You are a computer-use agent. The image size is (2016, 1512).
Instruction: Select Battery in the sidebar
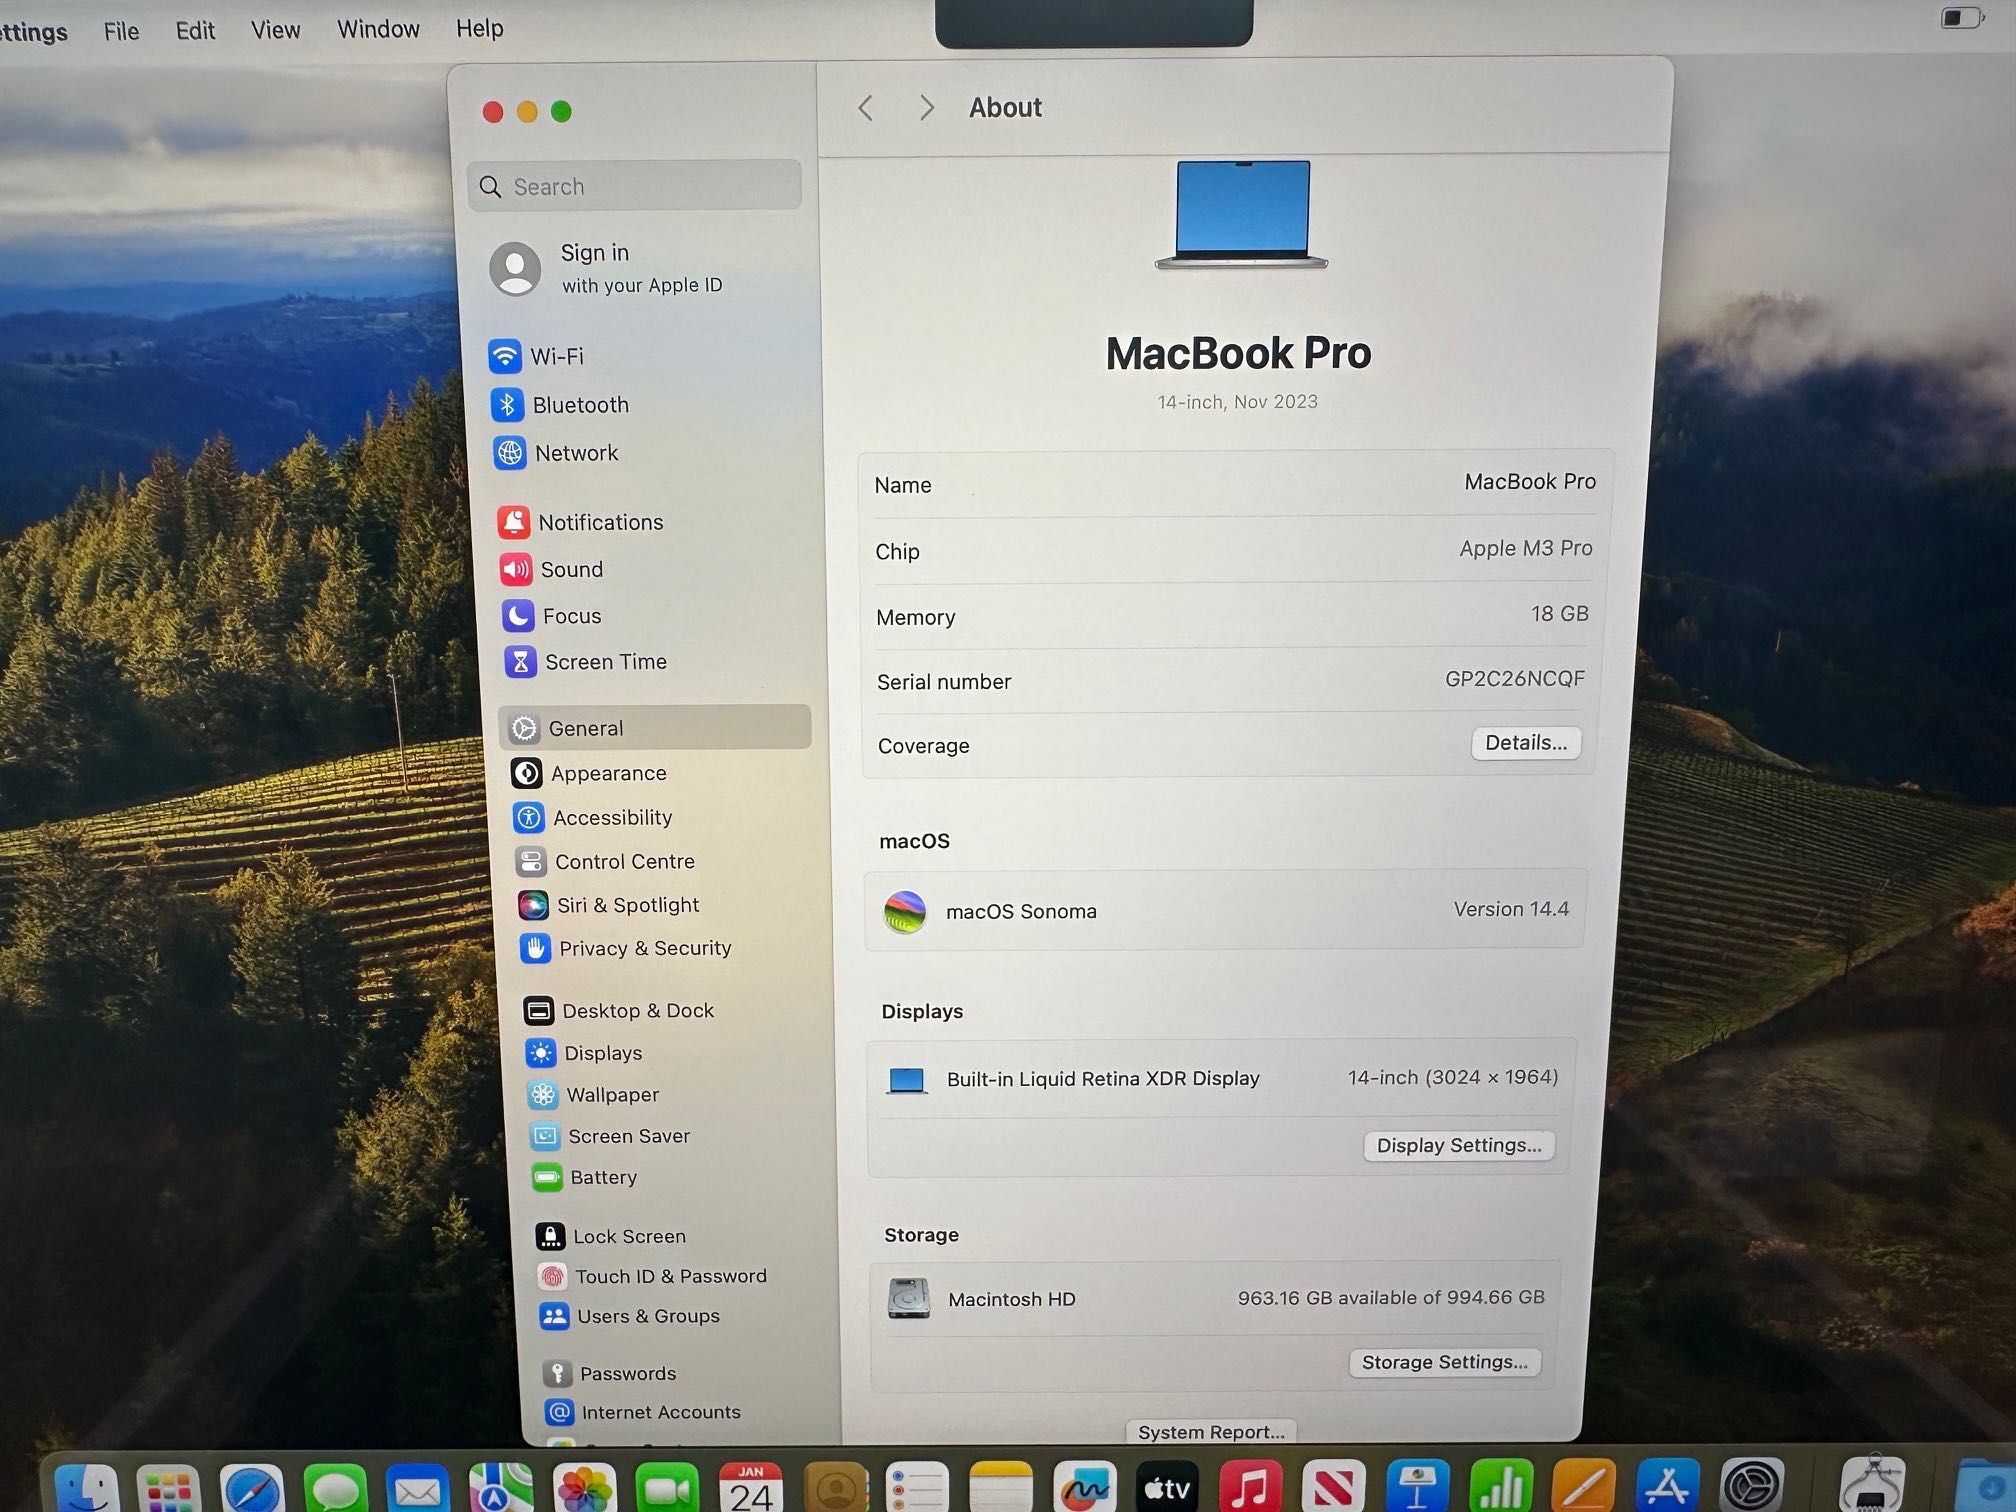pos(585,1177)
